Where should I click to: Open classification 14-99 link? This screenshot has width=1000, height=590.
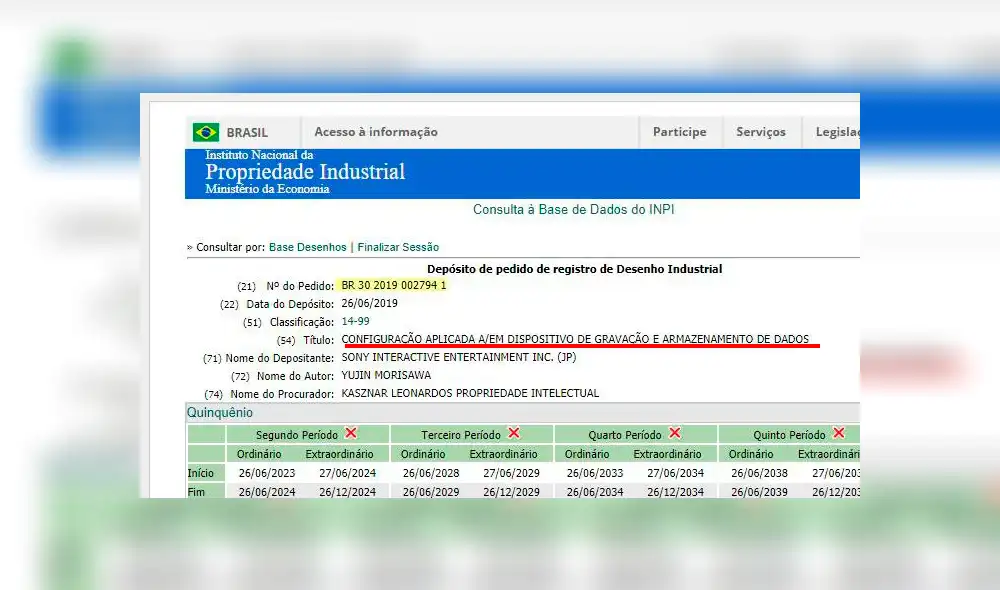(355, 322)
